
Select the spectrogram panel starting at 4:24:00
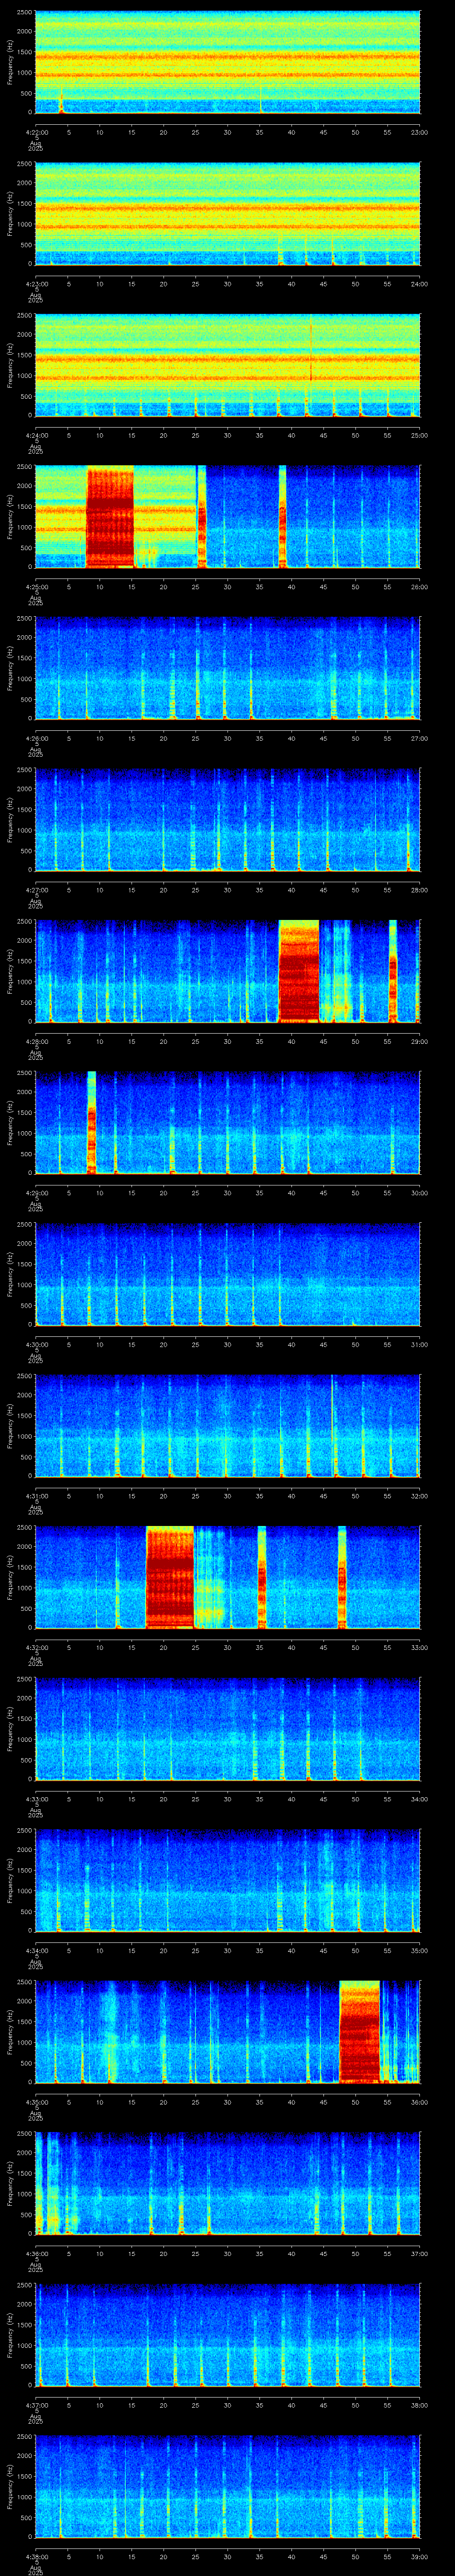(228, 365)
